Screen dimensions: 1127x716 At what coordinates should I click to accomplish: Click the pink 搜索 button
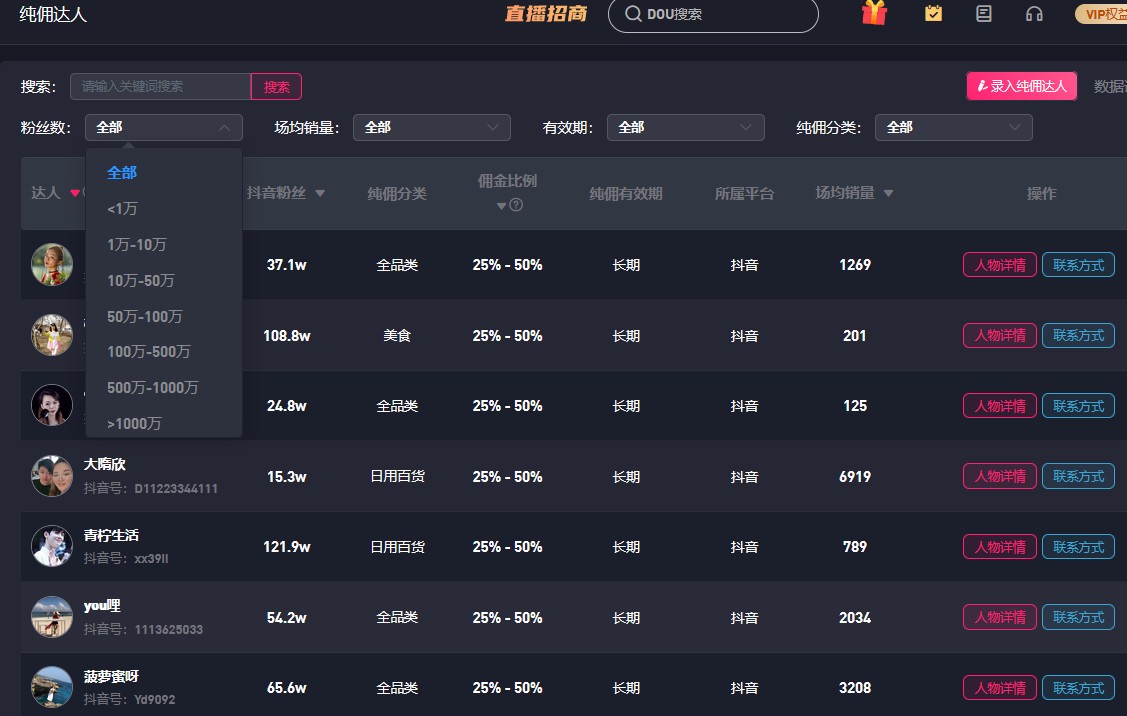point(276,87)
